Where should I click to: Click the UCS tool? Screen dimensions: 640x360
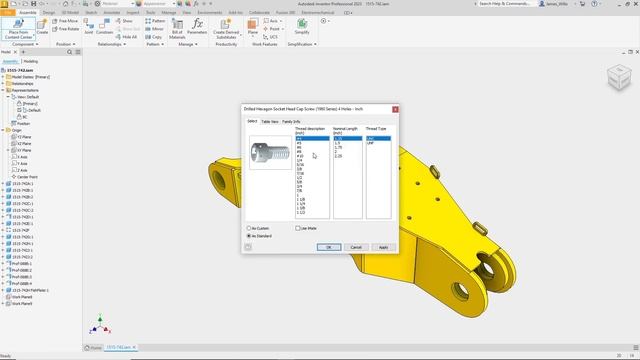[270, 37]
